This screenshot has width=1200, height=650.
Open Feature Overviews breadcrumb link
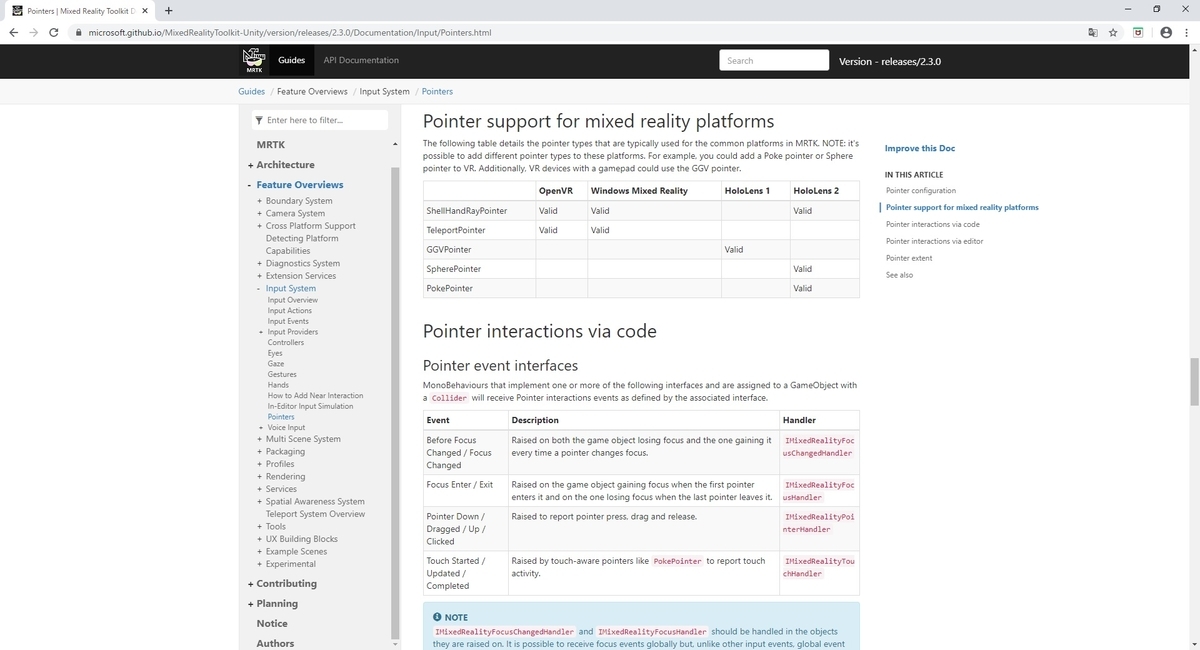312,91
